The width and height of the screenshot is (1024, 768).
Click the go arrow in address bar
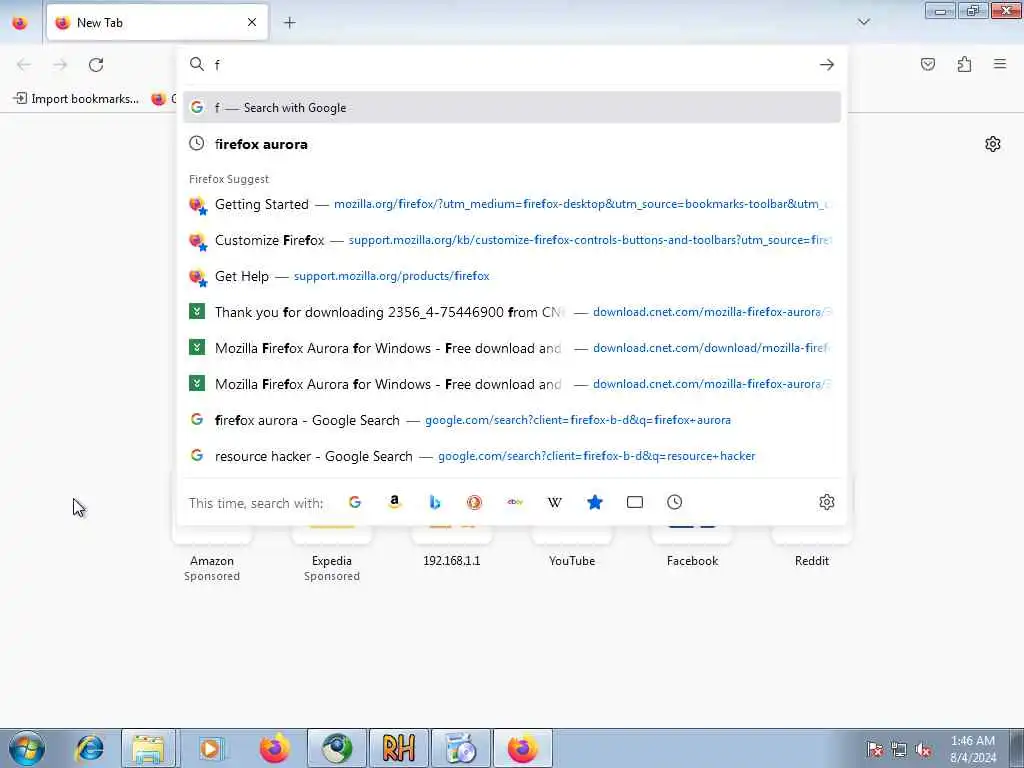(827, 65)
